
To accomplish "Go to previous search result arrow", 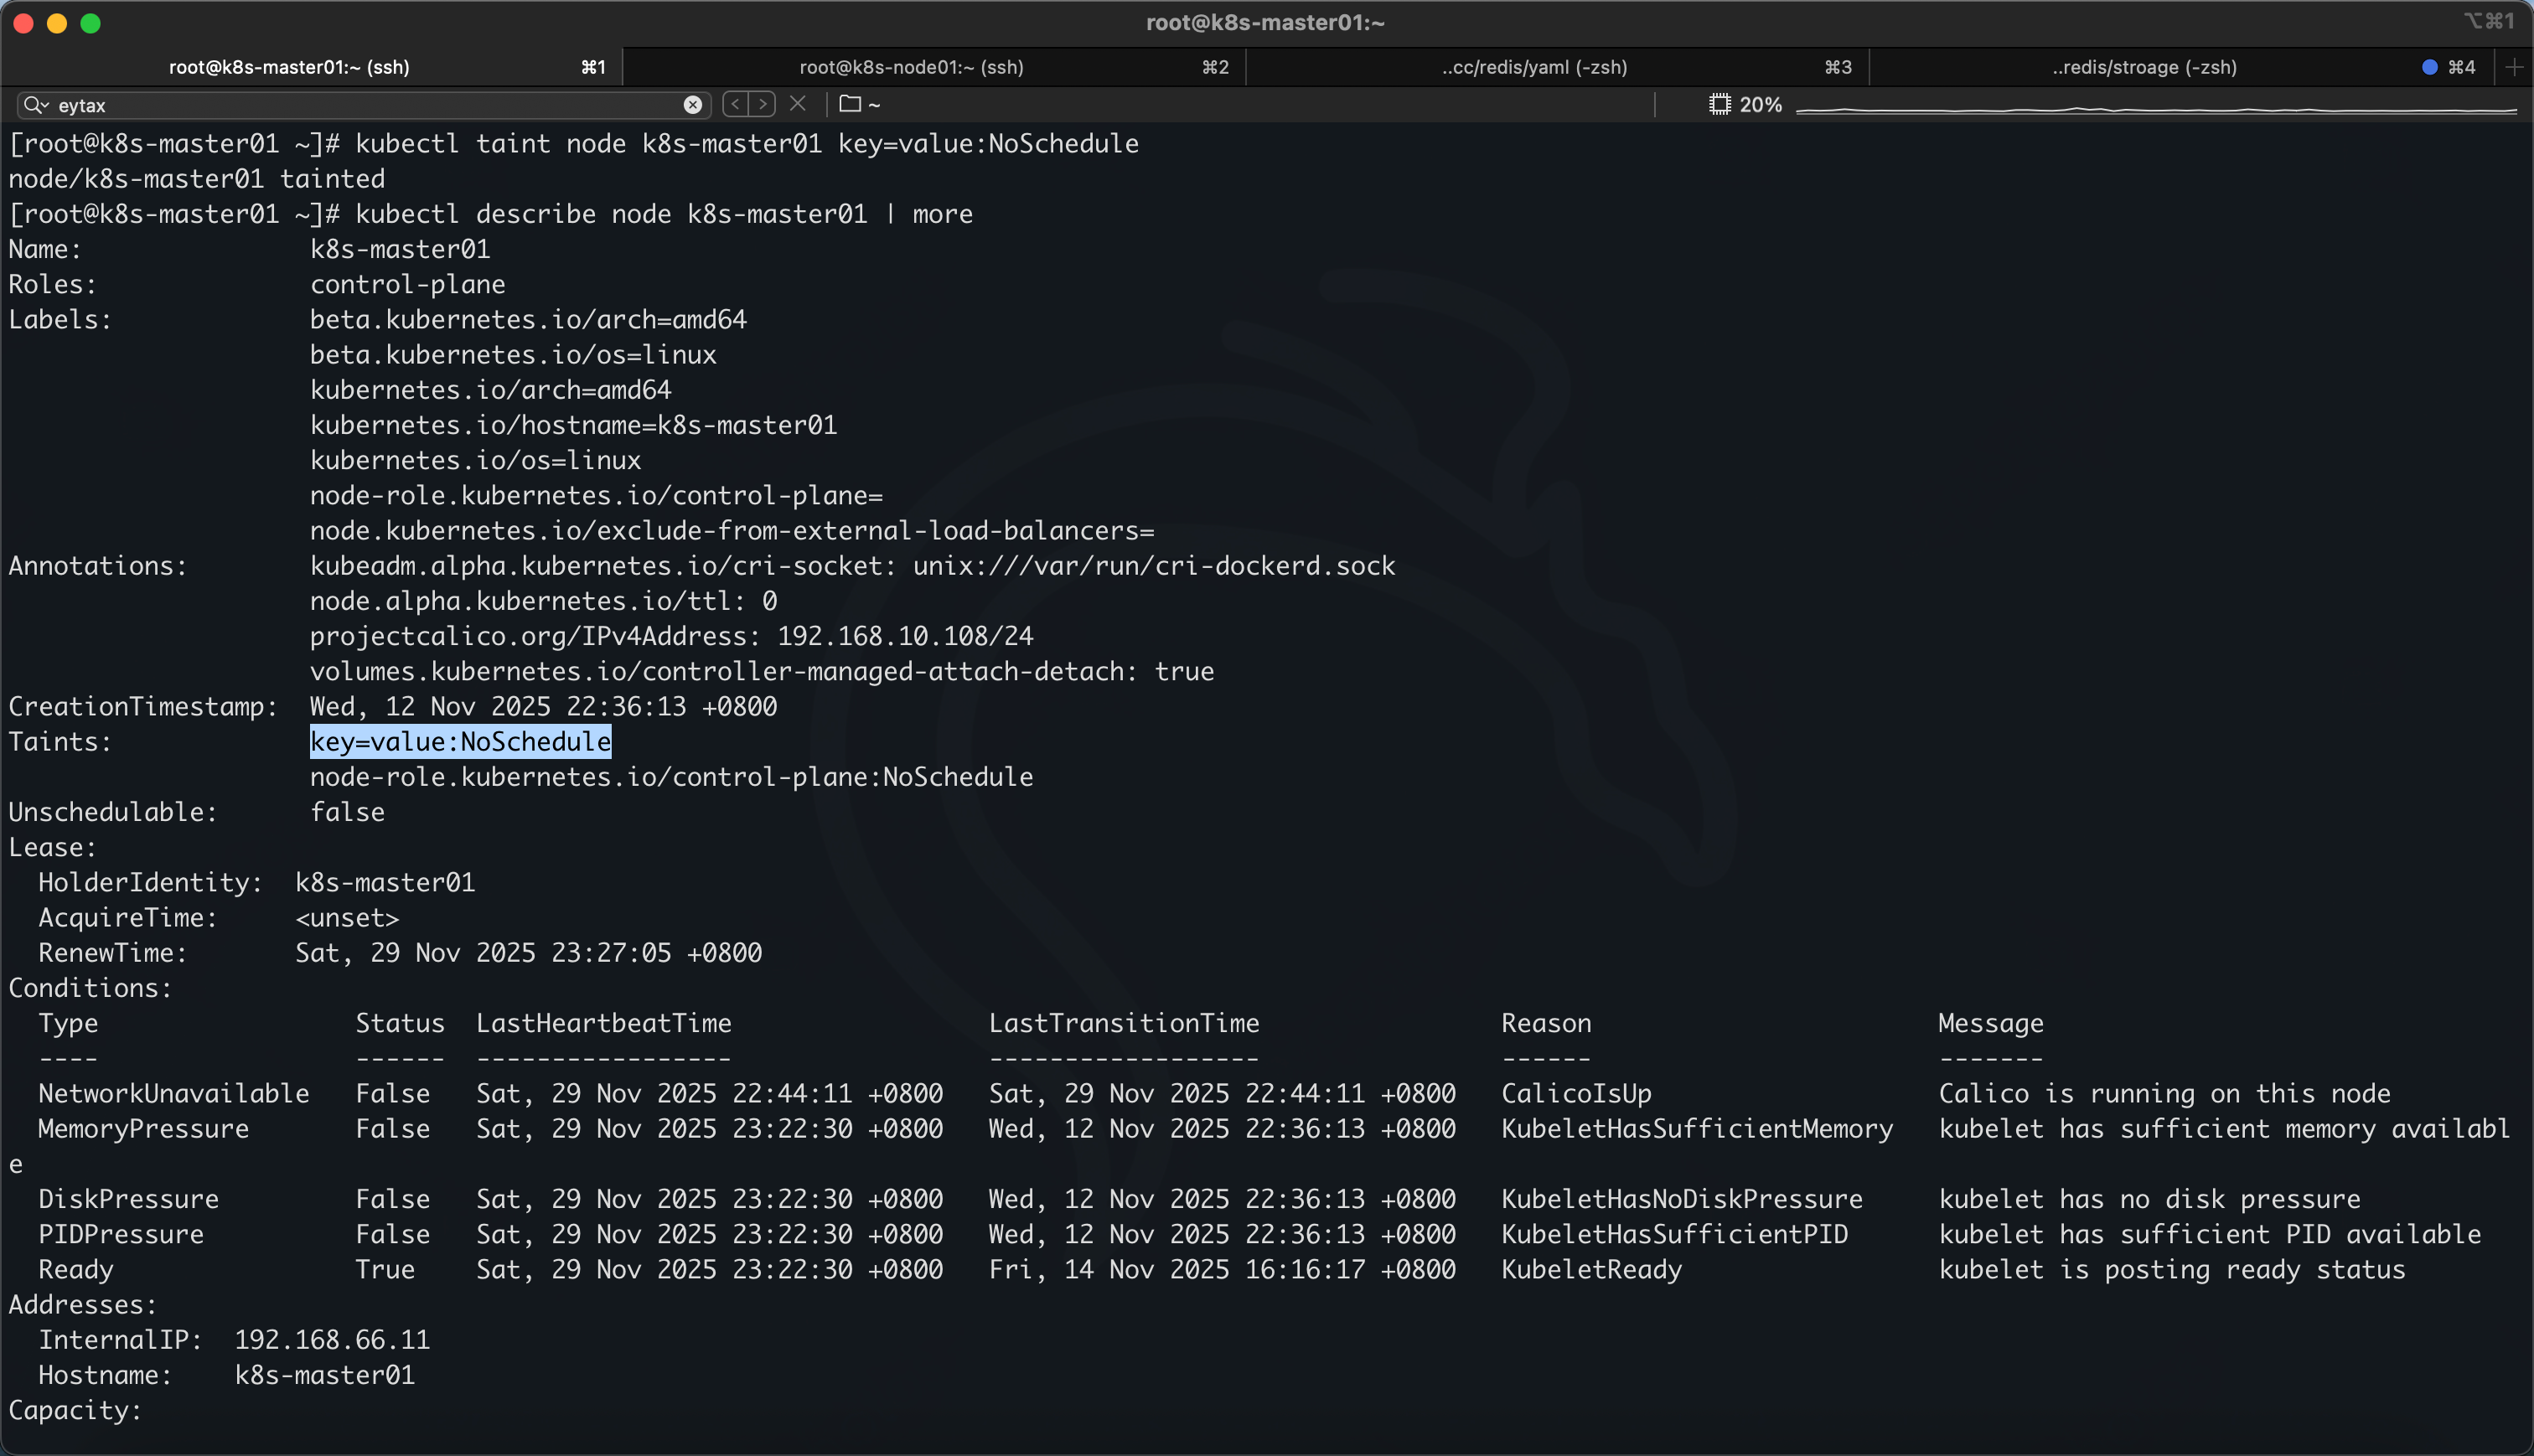I will point(736,104).
